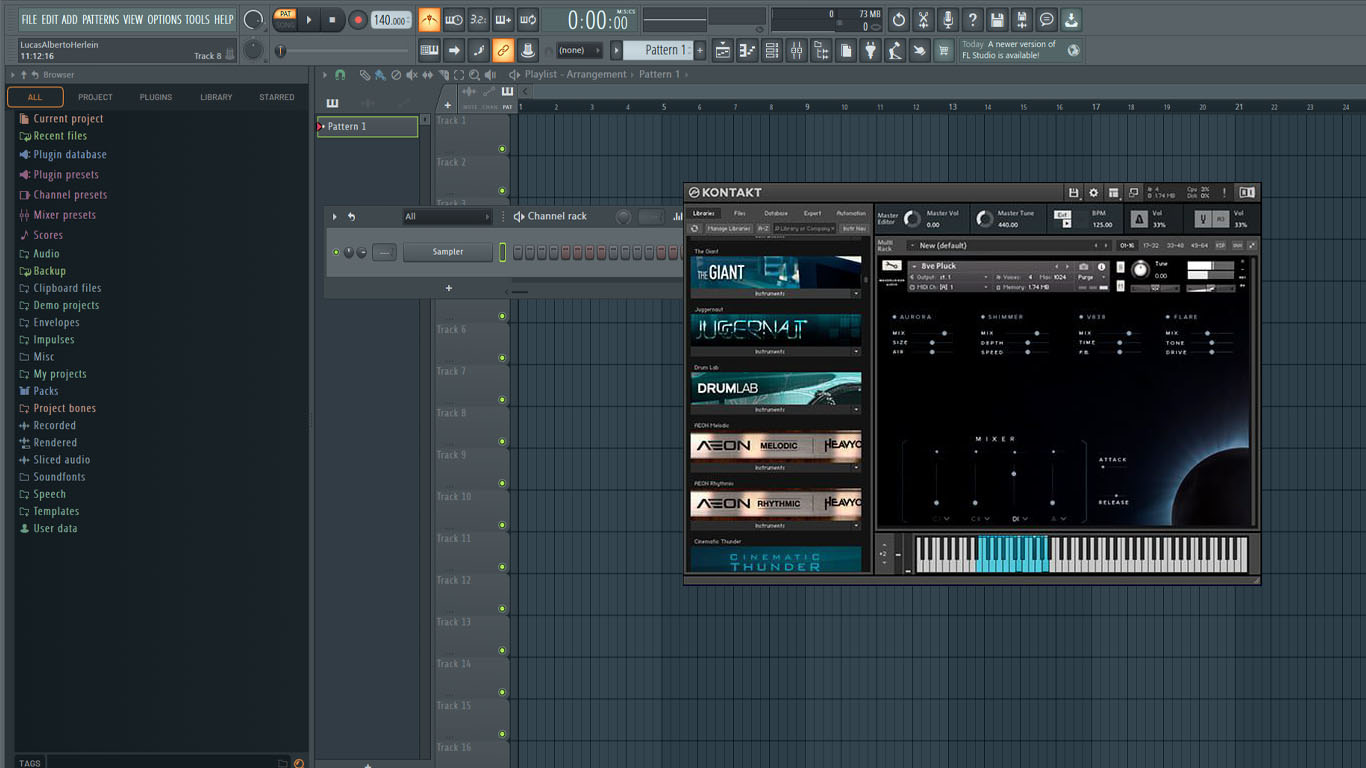Switch the PAT/SONG mode button
This screenshot has height=768, width=1366.
285,19
